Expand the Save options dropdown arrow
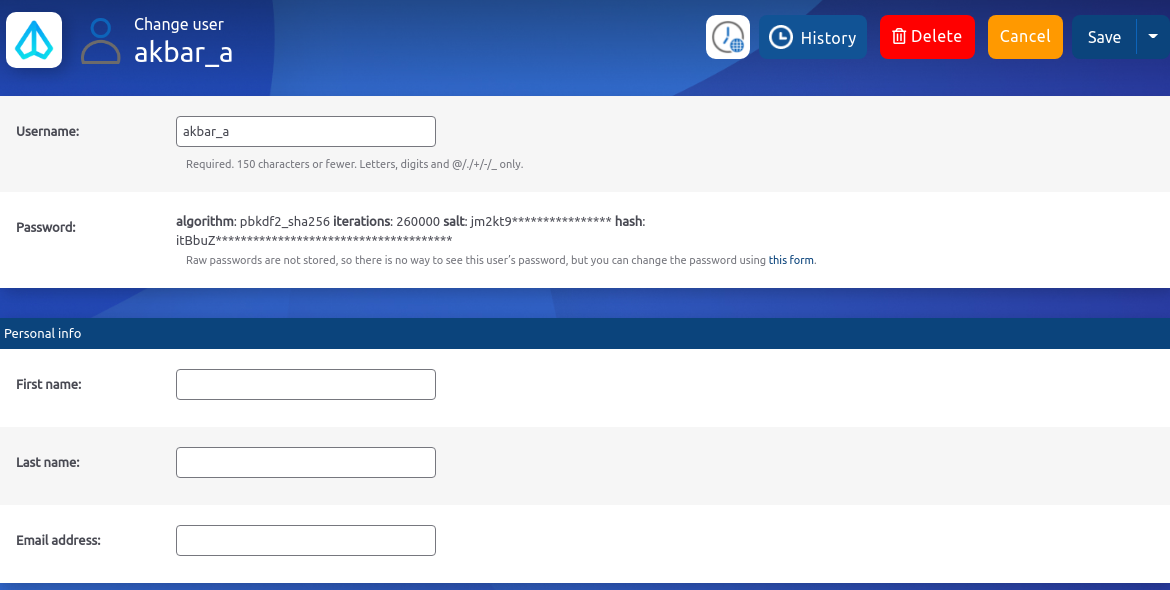Viewport: 1170px width, 590px height. pyautogui.click(x=1152, y=37)
